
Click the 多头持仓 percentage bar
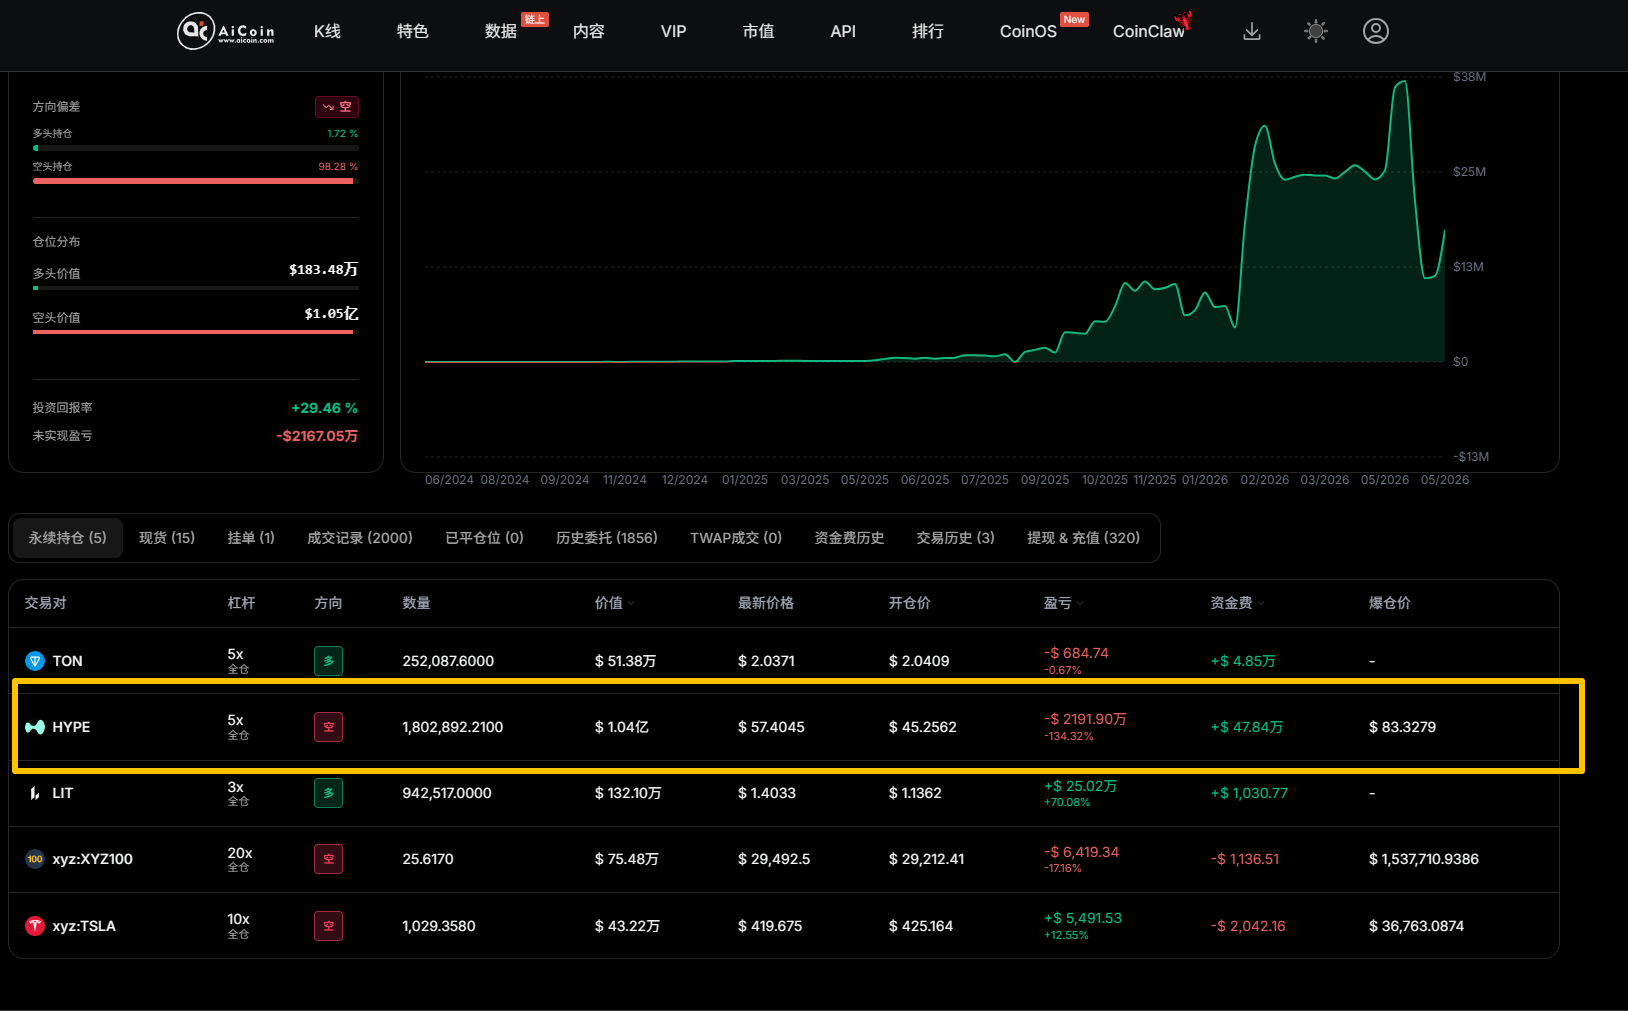point(196,148)
